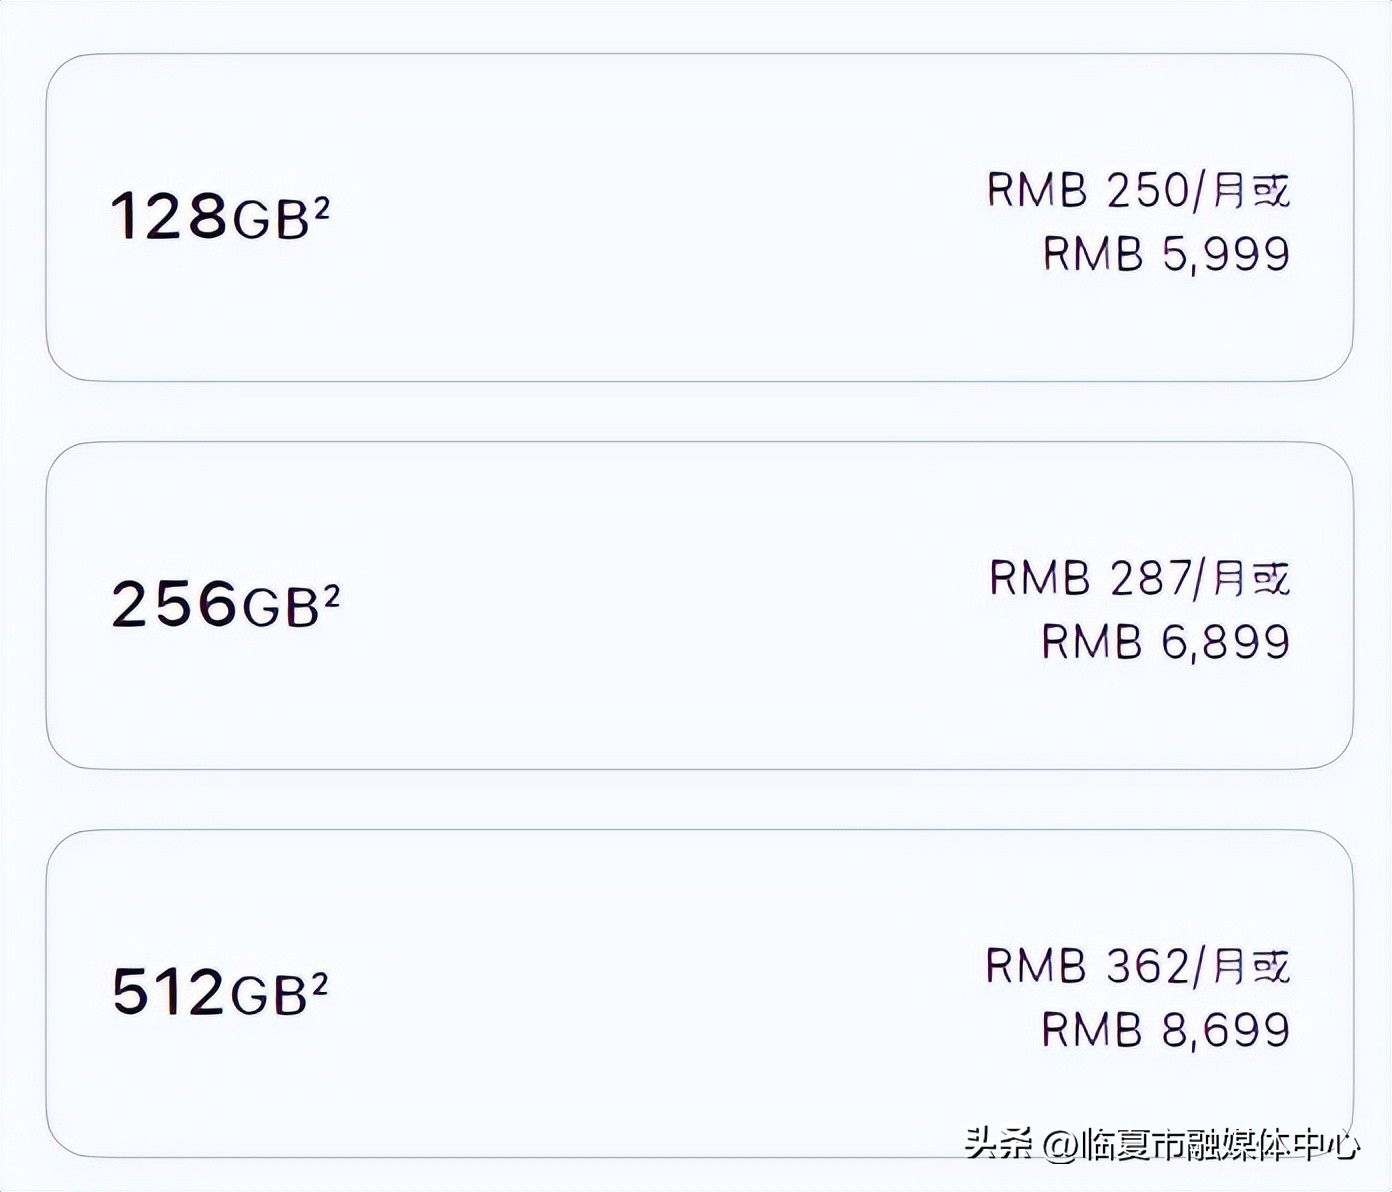The width and height of the screenshot is (1392, 1192).
Task: Click the RMB 8,699 full price
Action: pos(1166,1030)
